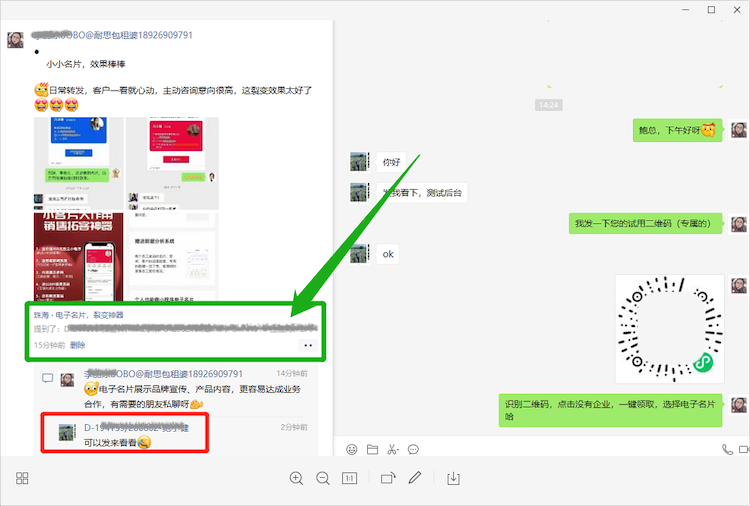
Task: Rotate the image with the rotate icon
Action: click(x=388, y=478)
